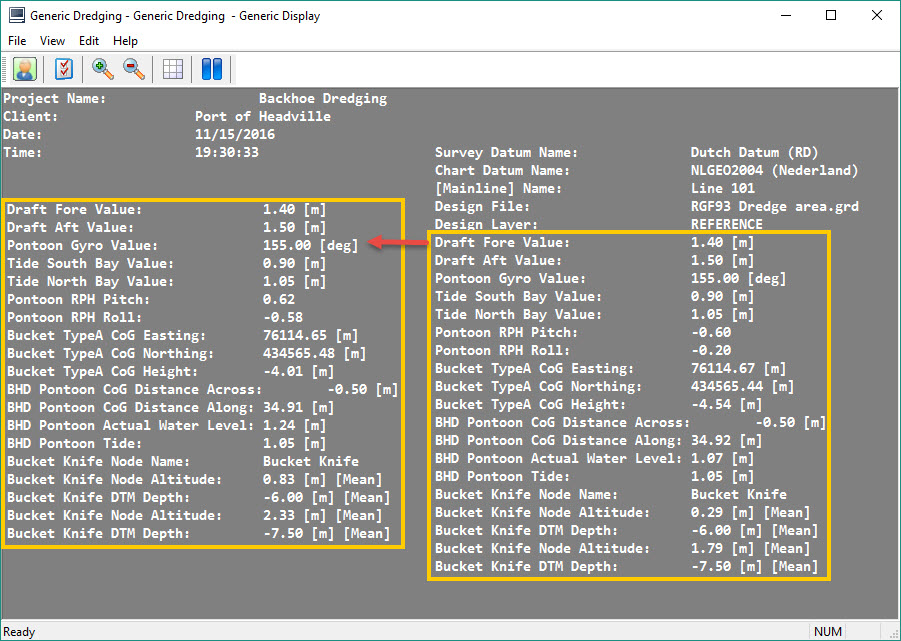Screen dimensions: 901x641
Task: Open the Help menu
Action: point(125,41)
